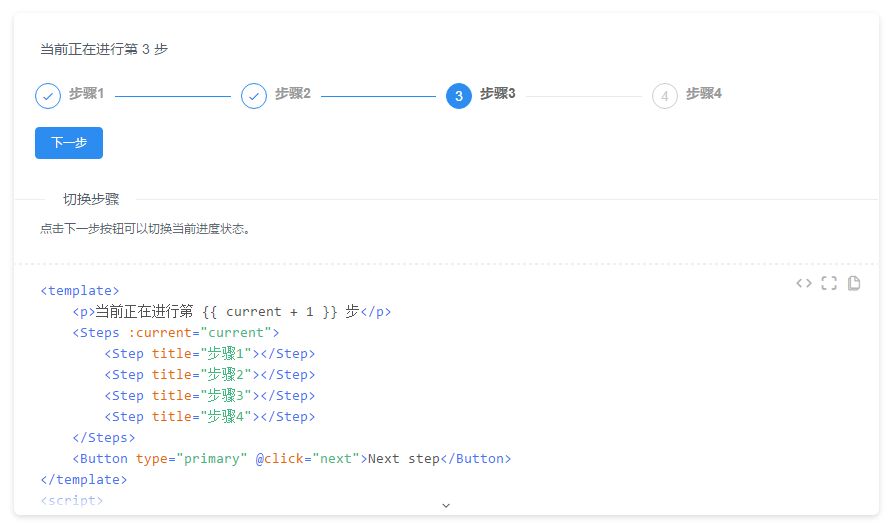Click the 步骤2 step title
Viewport: 889px width, 524px height.
pos(293,94)
